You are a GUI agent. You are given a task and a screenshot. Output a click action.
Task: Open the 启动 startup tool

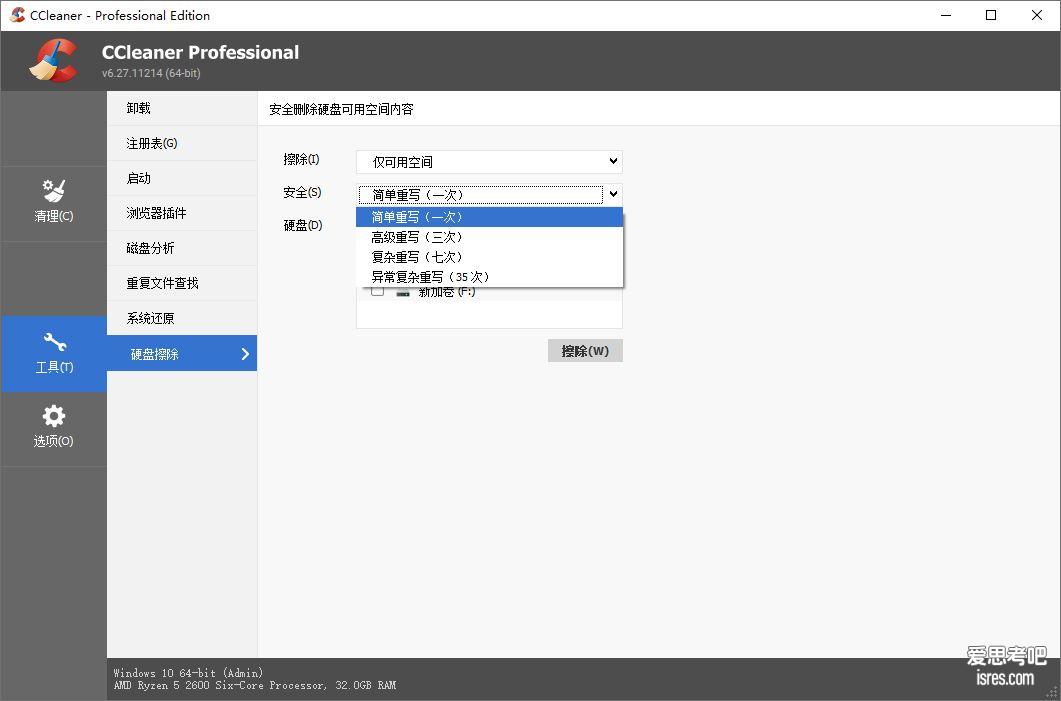[182, 179]
